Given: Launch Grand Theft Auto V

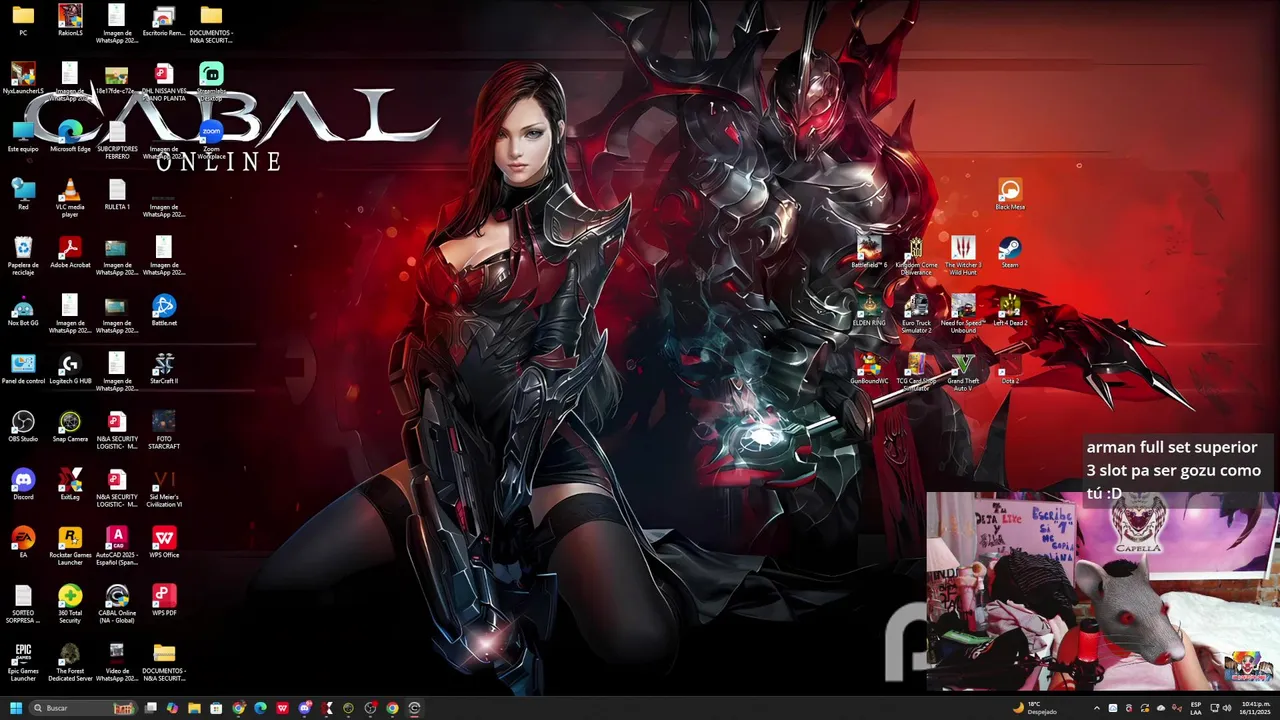Looking at the screenshot, I should tap(963, 371).
